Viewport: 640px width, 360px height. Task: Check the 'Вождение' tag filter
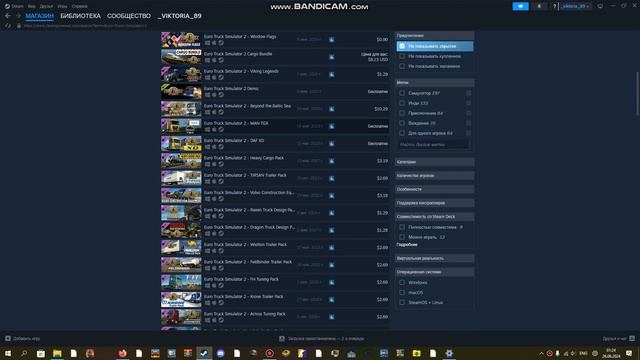(x=402, y=123)
